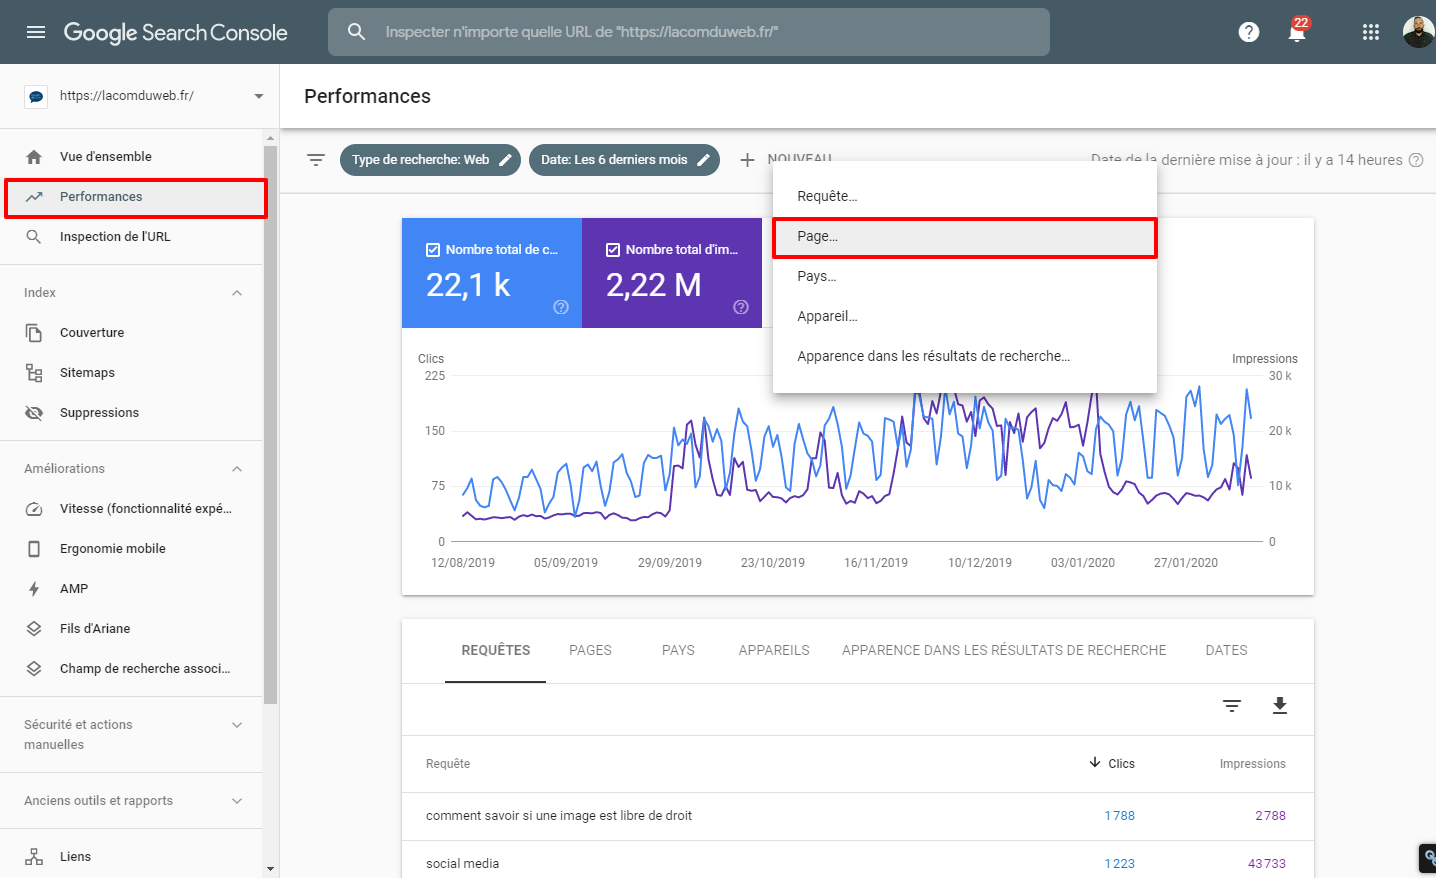Screen dimensions: 1436x878
Task: Click the search magnifier icon in URL bar
Action: (x=356, y=32)
